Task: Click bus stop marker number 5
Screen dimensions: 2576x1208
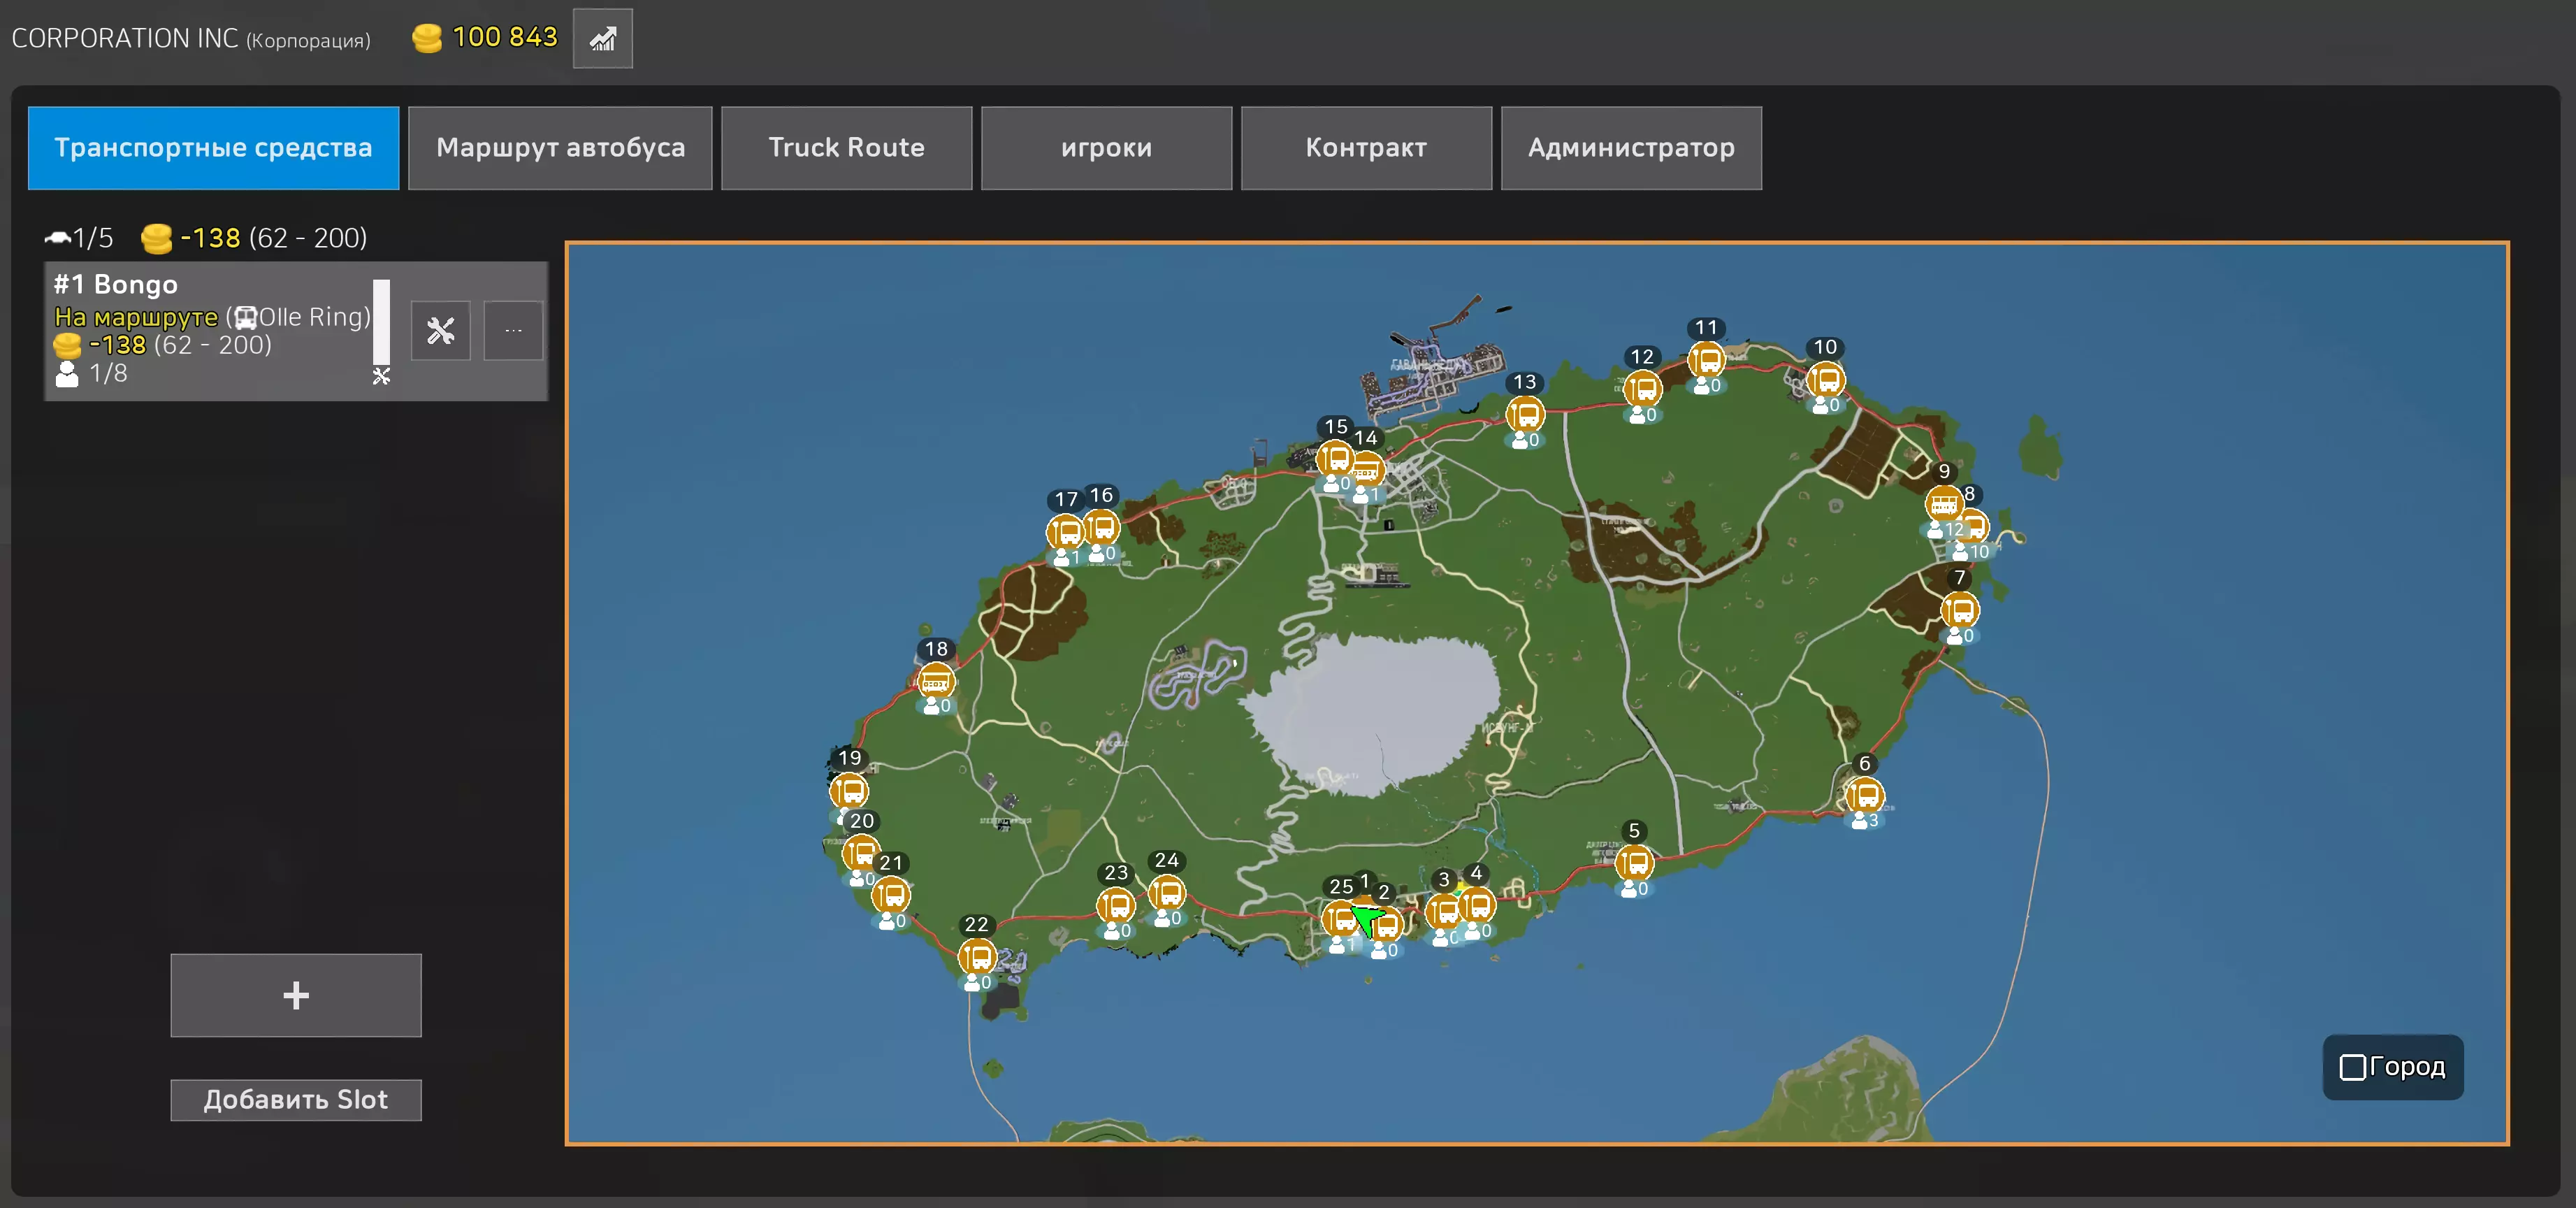Action: [x=1634, y=862]
